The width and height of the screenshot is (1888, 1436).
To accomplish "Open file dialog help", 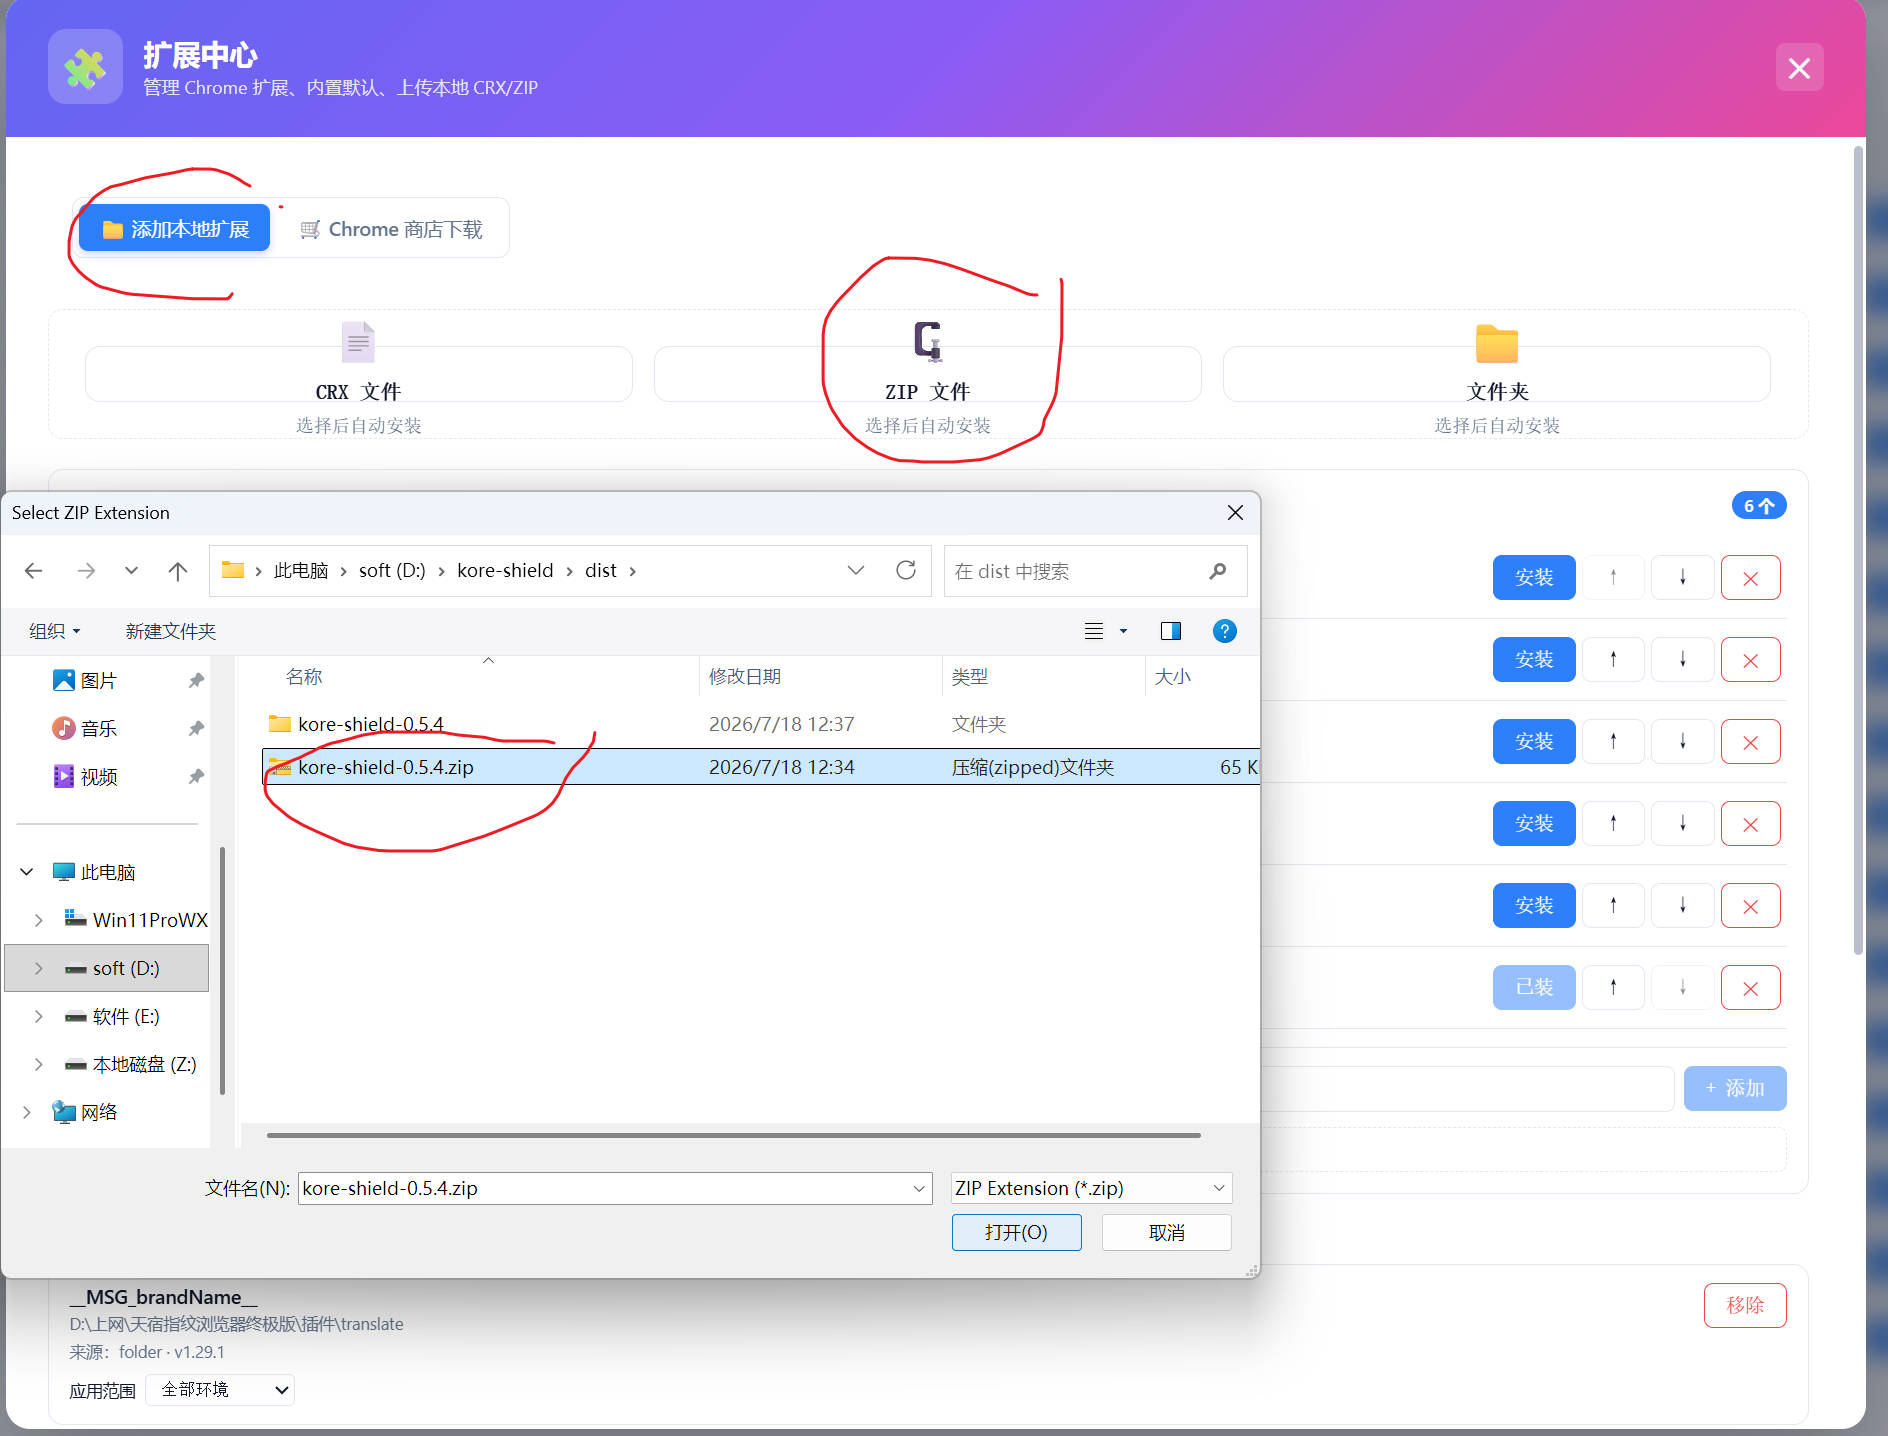I will [x=1224, y=631].
